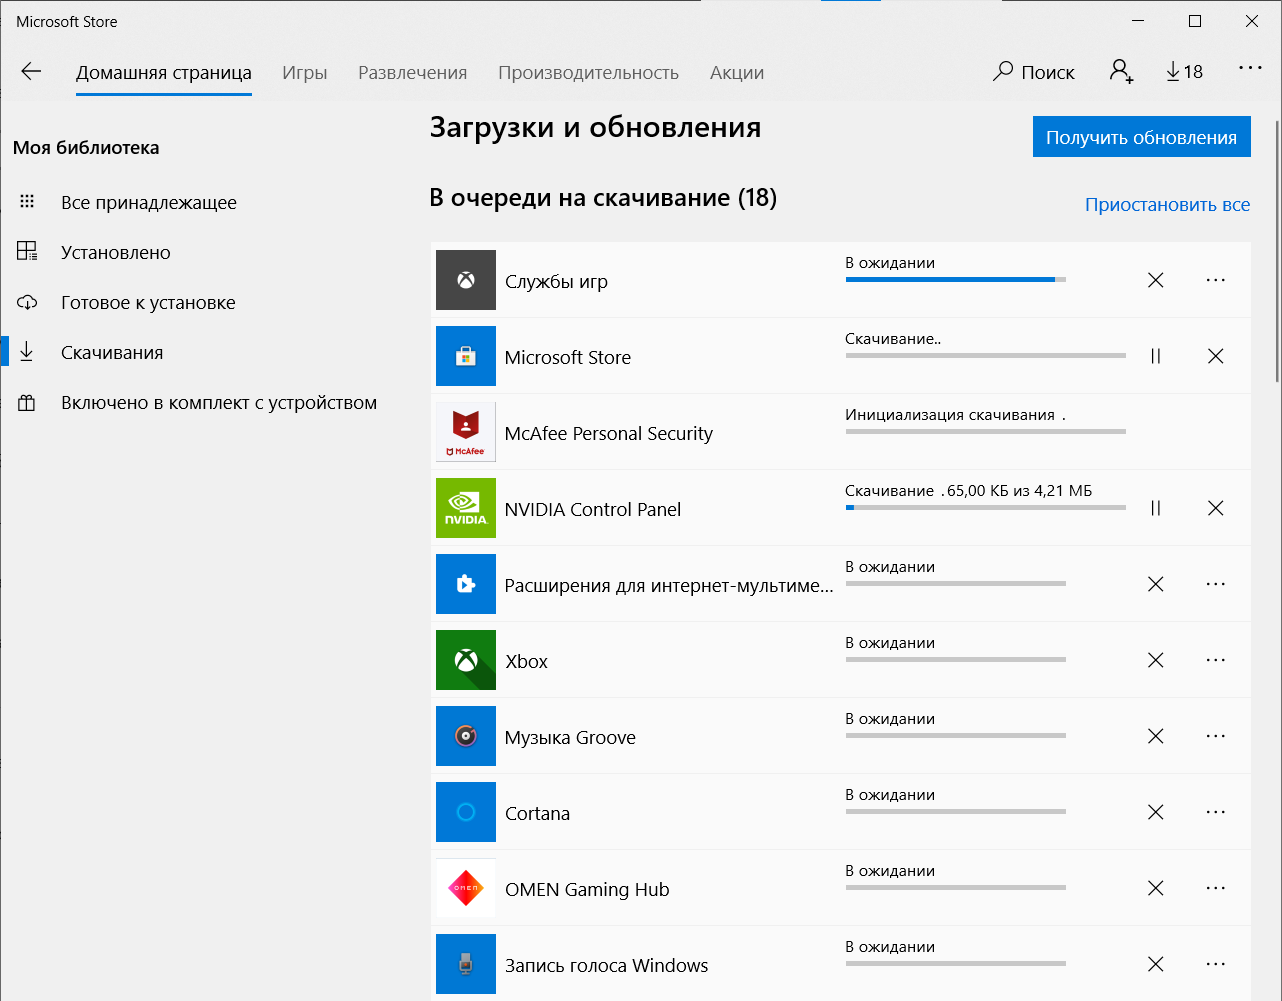The image size is (1282, 1001).
Task: Click the Запись голоса Windows icon
Action: 466,964
